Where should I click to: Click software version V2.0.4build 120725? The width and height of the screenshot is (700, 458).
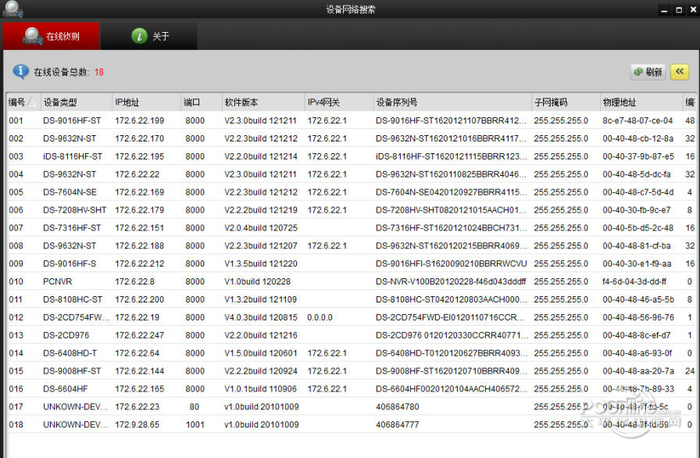click(261, 228)
